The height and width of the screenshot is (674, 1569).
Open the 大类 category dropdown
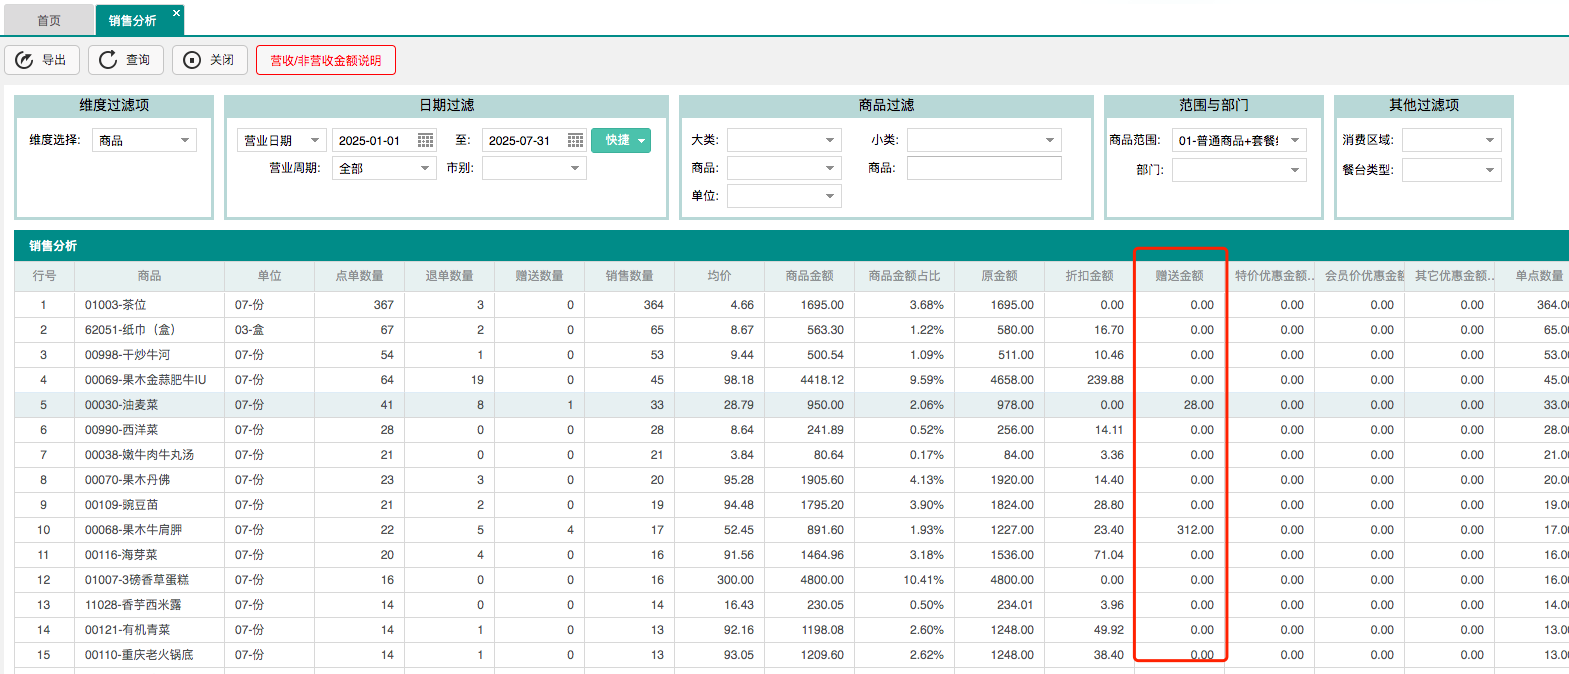(829, 140)
